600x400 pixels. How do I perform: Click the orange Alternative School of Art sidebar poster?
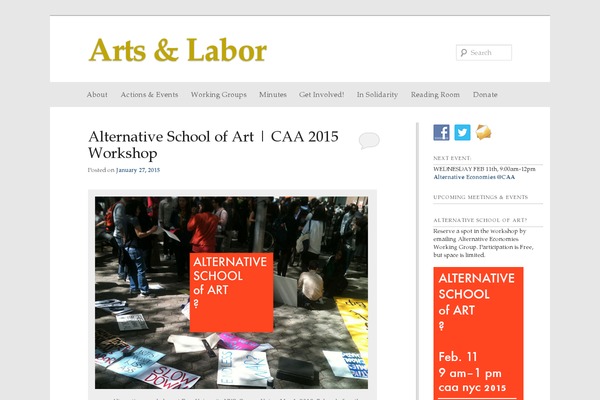coord(478,333)
